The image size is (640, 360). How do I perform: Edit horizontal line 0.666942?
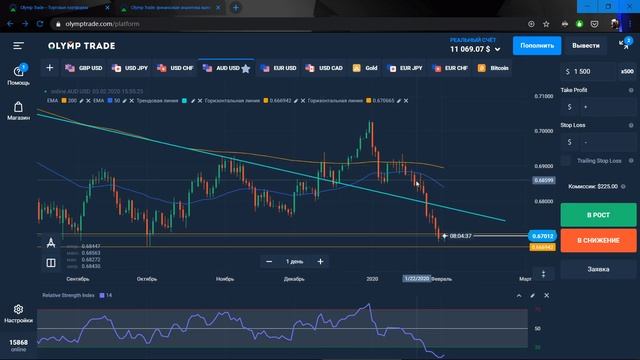coord(296,100)
